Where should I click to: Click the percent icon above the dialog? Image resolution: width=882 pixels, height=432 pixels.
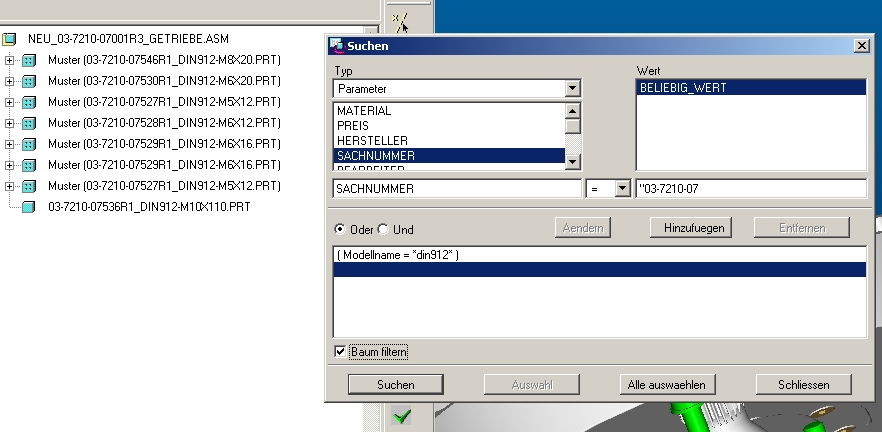point(399,23)
